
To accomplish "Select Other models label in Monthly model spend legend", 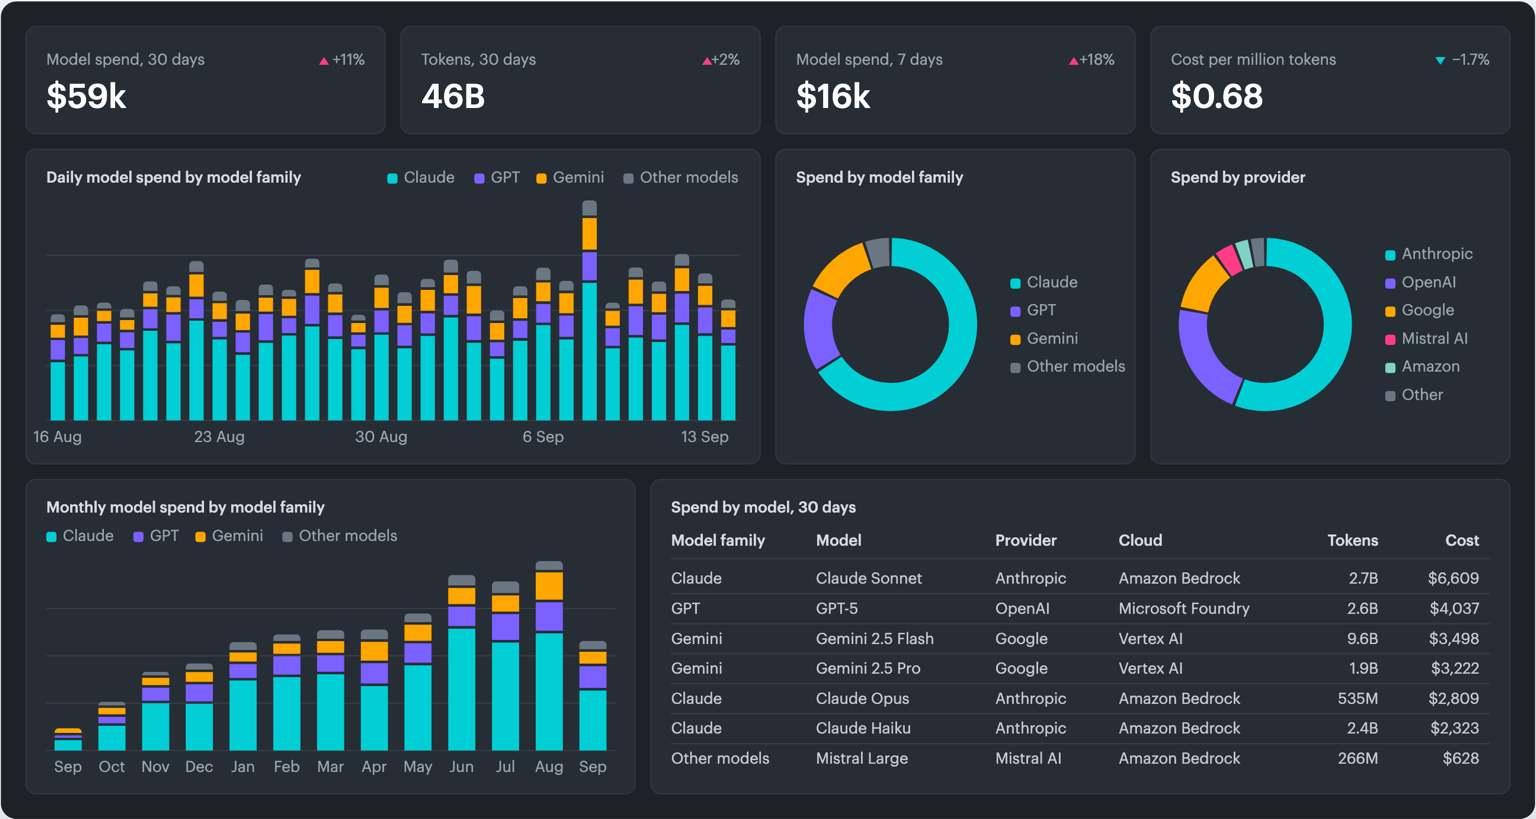I will click(348, 536).
